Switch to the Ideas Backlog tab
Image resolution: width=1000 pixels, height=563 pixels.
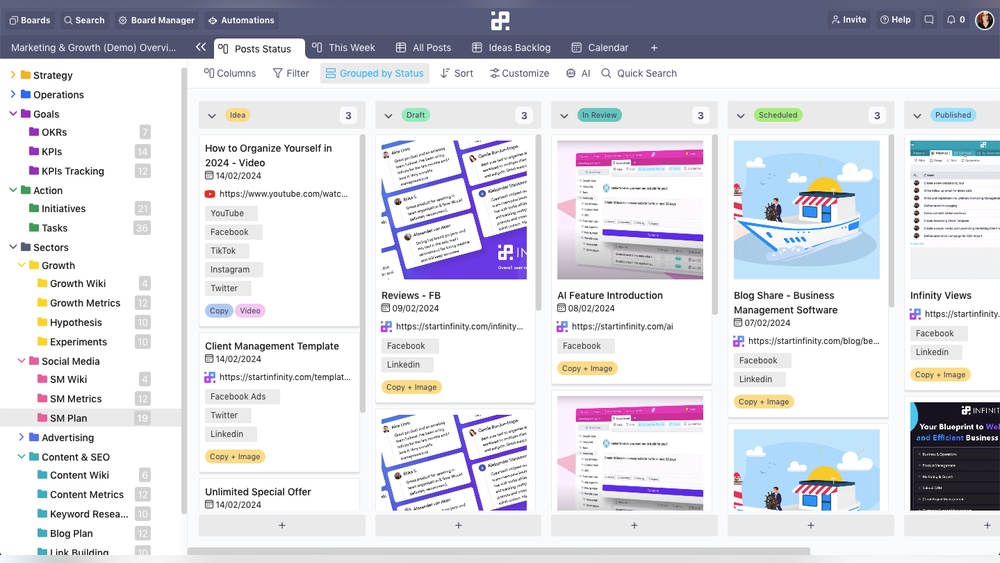coord(511,48)
